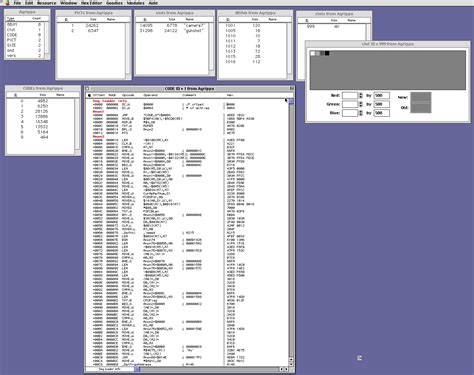Select the clut type in Agrippa list
Image resolution: width=474 pixels, height=375 pixels.
click(24, 30)
